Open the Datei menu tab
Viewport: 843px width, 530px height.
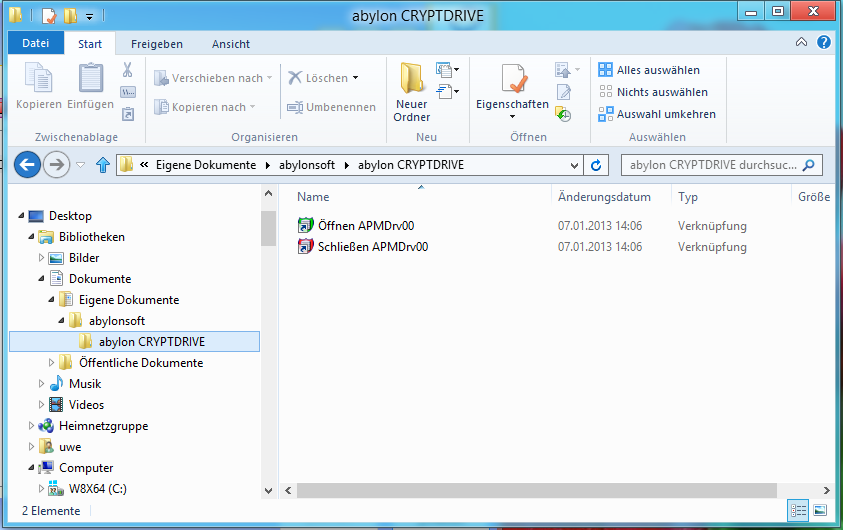coord(35,43)
